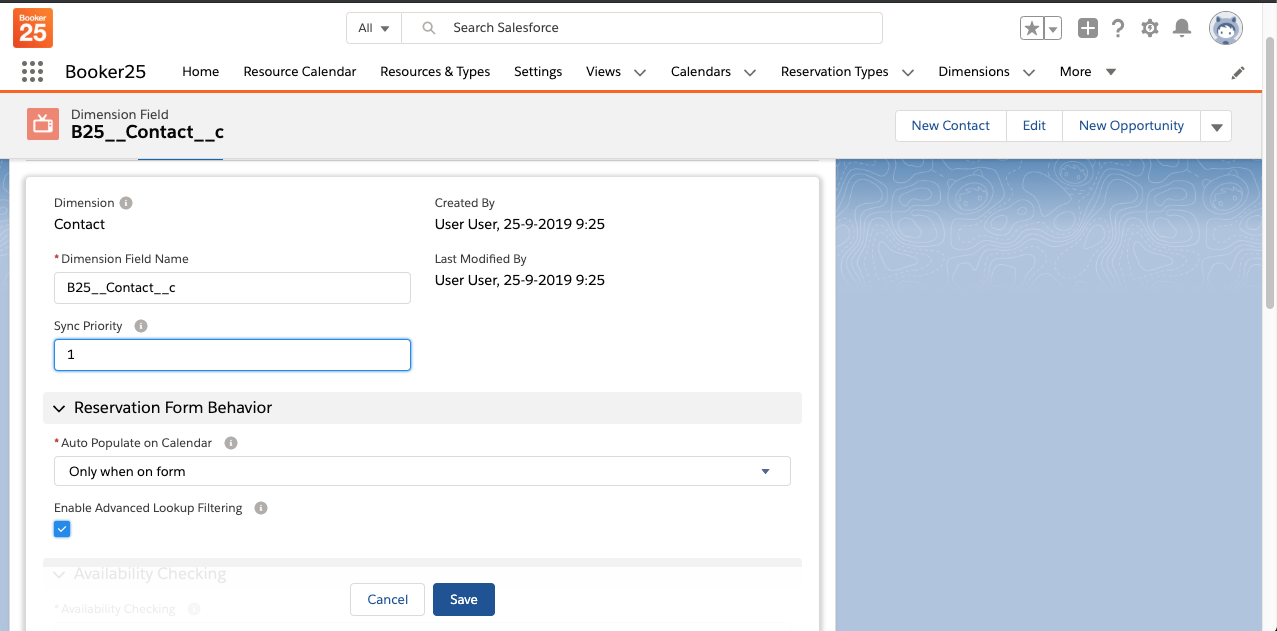Screen dimensions: 1277x631
Task: Click the pencil icon to edit navigation
Action: pos(1238,72)
